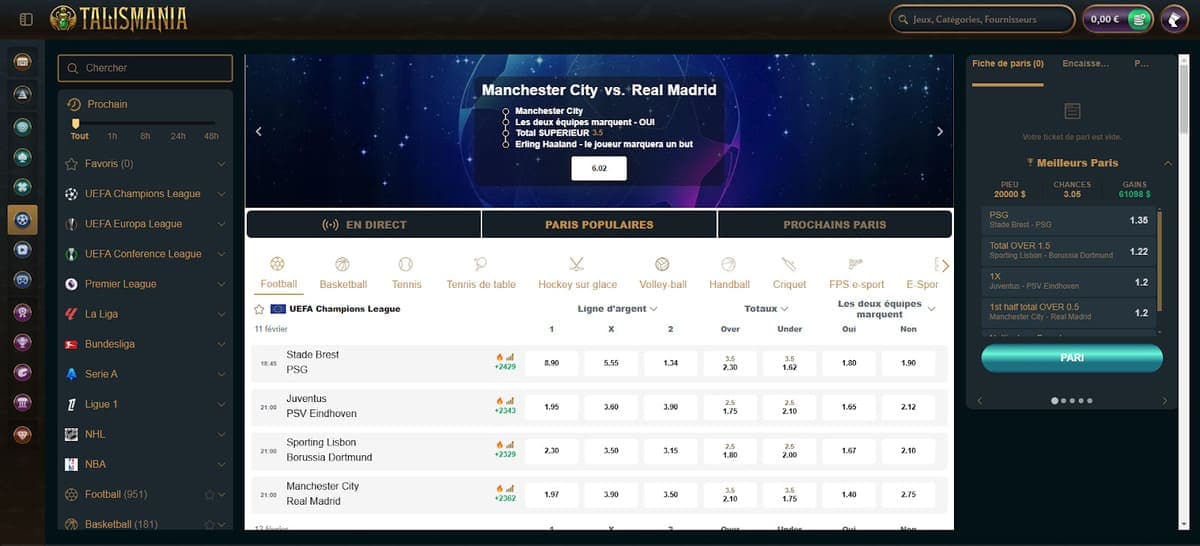Choose the Handball sport icon
The image size is (1200, 546).
point(729,265)
